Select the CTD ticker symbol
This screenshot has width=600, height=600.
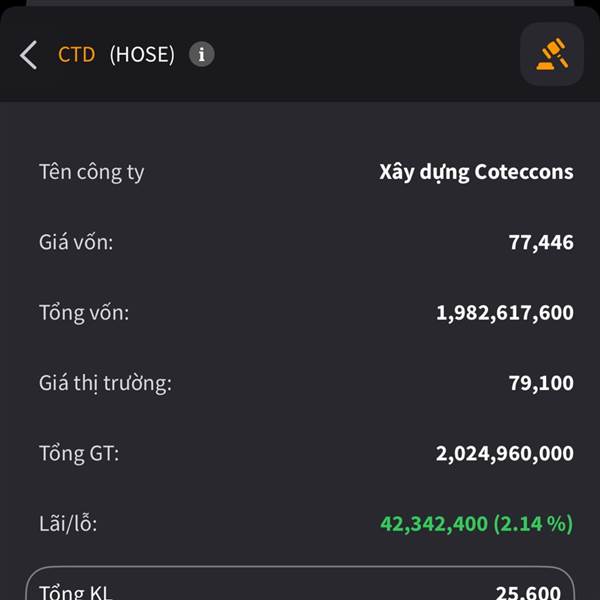click(x=76, y=54)
